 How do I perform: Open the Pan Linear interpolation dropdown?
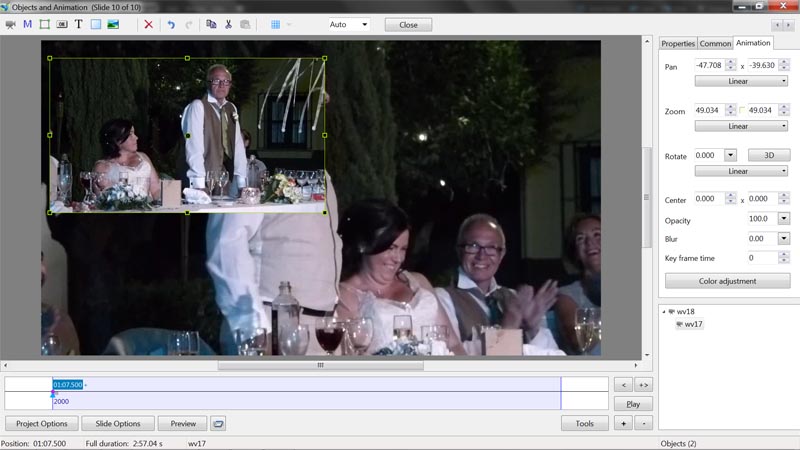(727, 81)
